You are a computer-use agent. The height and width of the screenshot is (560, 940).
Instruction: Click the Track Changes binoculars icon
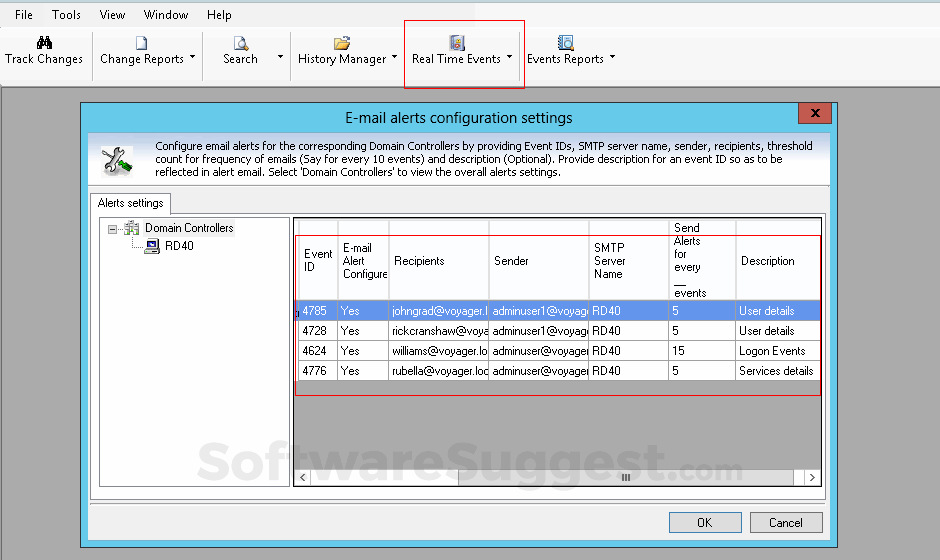[44, 42]
